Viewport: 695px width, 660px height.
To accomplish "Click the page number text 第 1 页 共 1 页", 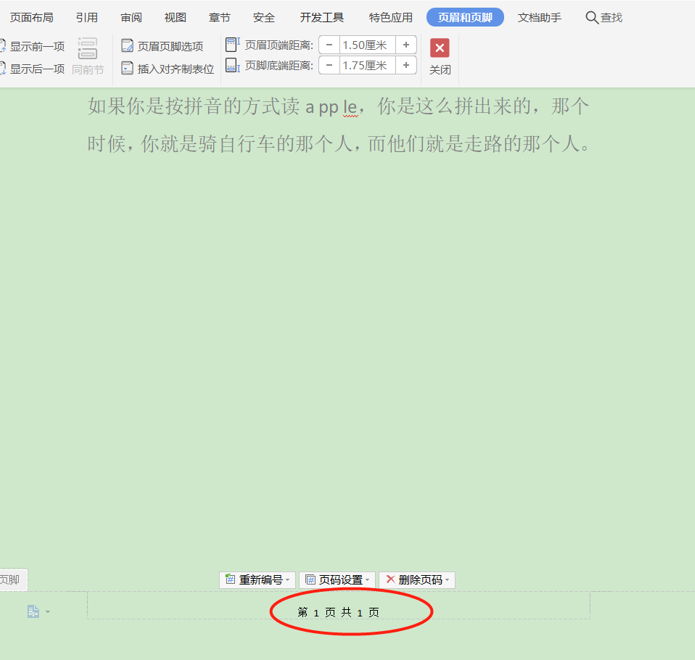I will point(339,613).
